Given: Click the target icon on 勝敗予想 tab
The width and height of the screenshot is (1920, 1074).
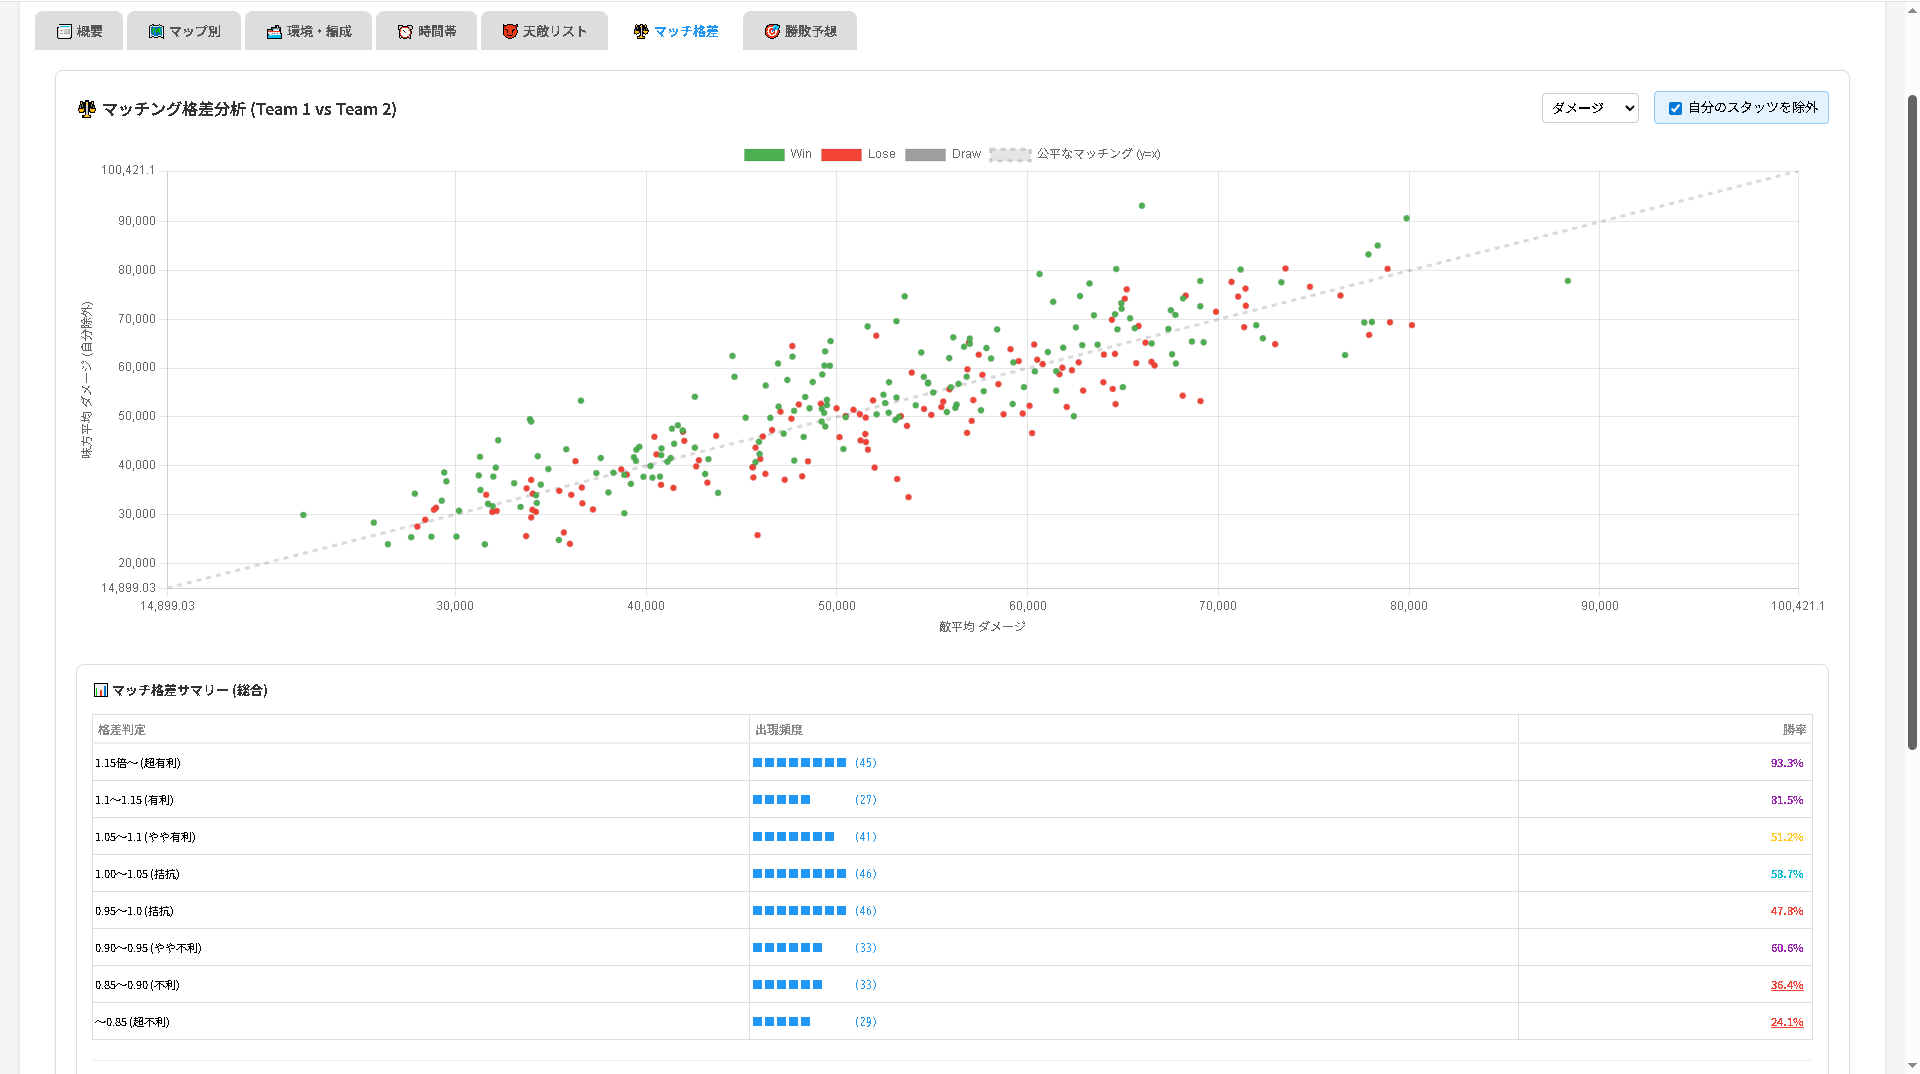Looking at the screenshot, I should click(x=772, y=32).
